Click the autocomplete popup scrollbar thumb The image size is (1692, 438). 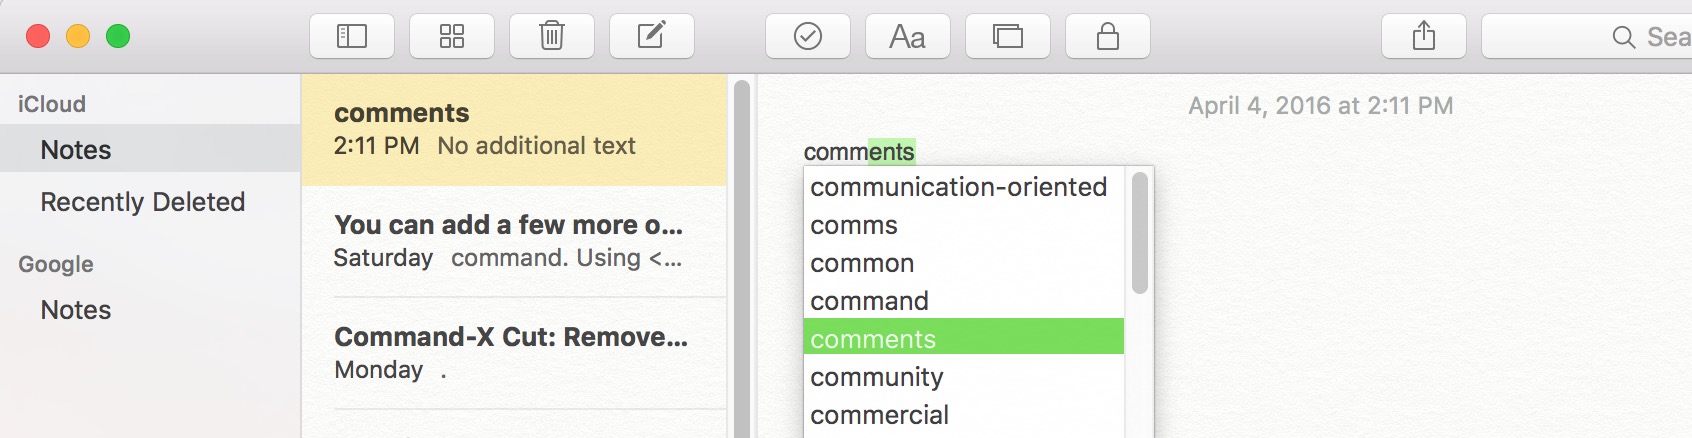pos(1140,233)
